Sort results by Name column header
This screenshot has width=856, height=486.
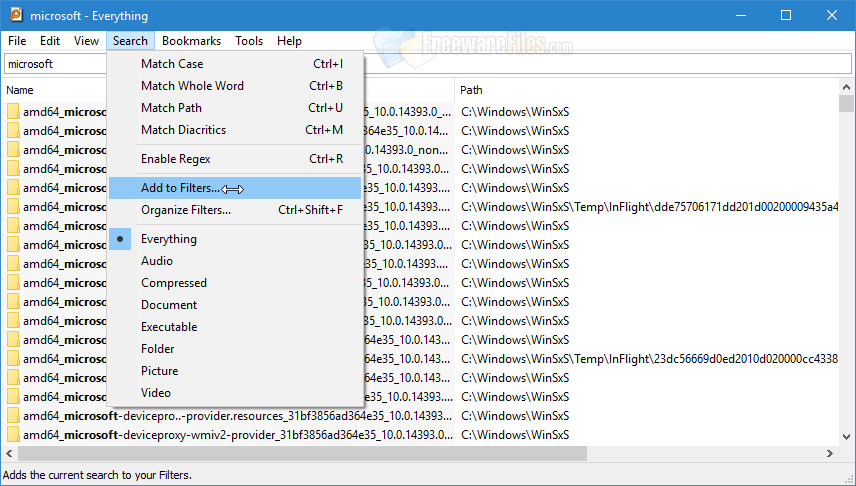[x=20, y=90]
